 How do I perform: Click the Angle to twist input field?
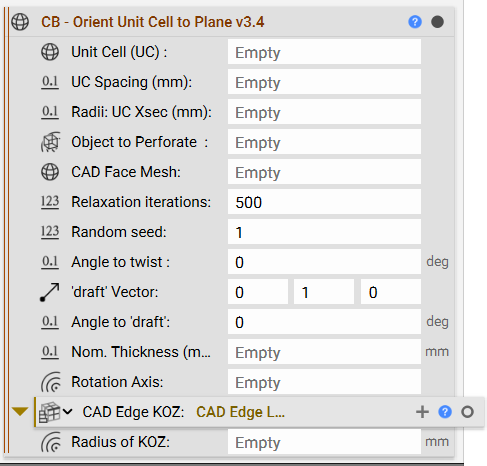324,262
